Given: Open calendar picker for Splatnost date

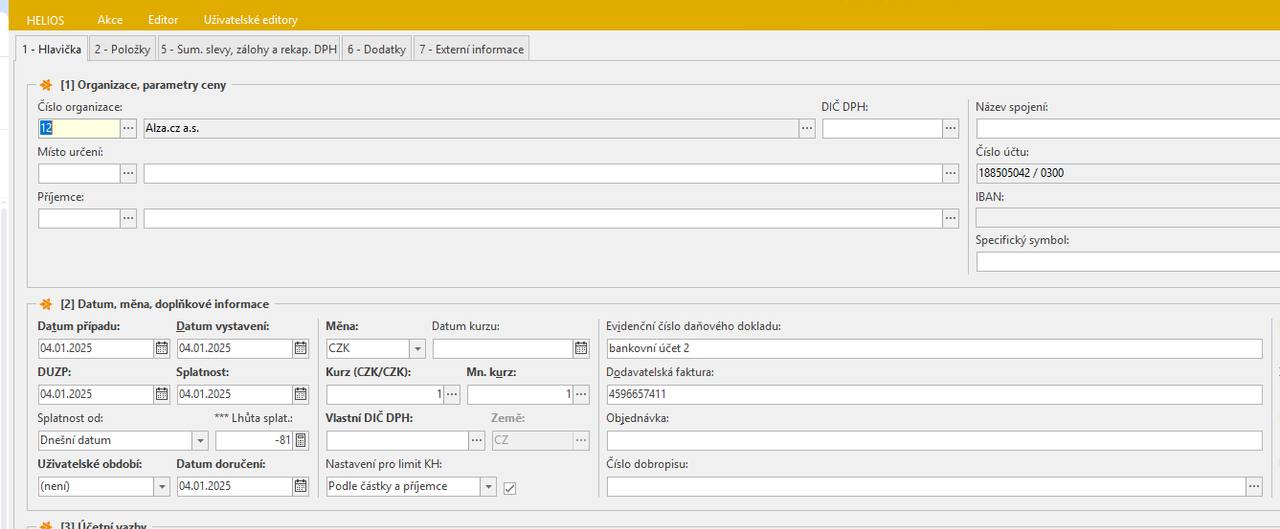Looking at the screenshot, I should (300, 395).
